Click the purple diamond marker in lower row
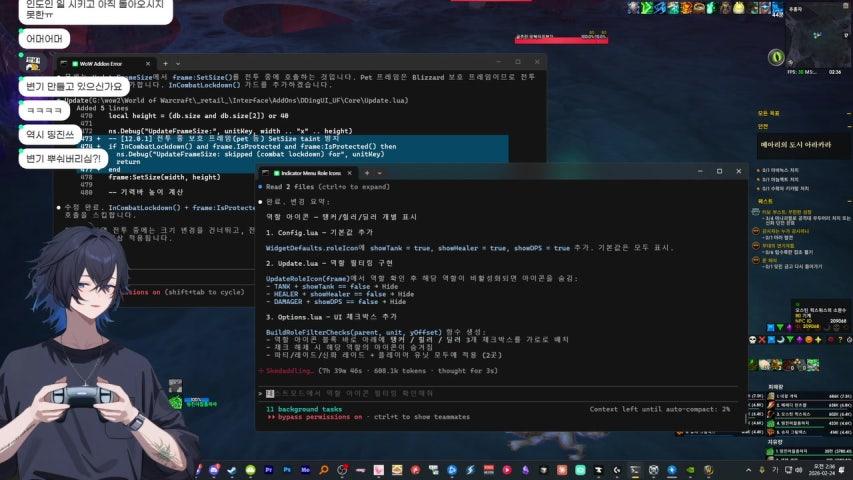The width and height of the screenshot is (853, 480). 800,340
